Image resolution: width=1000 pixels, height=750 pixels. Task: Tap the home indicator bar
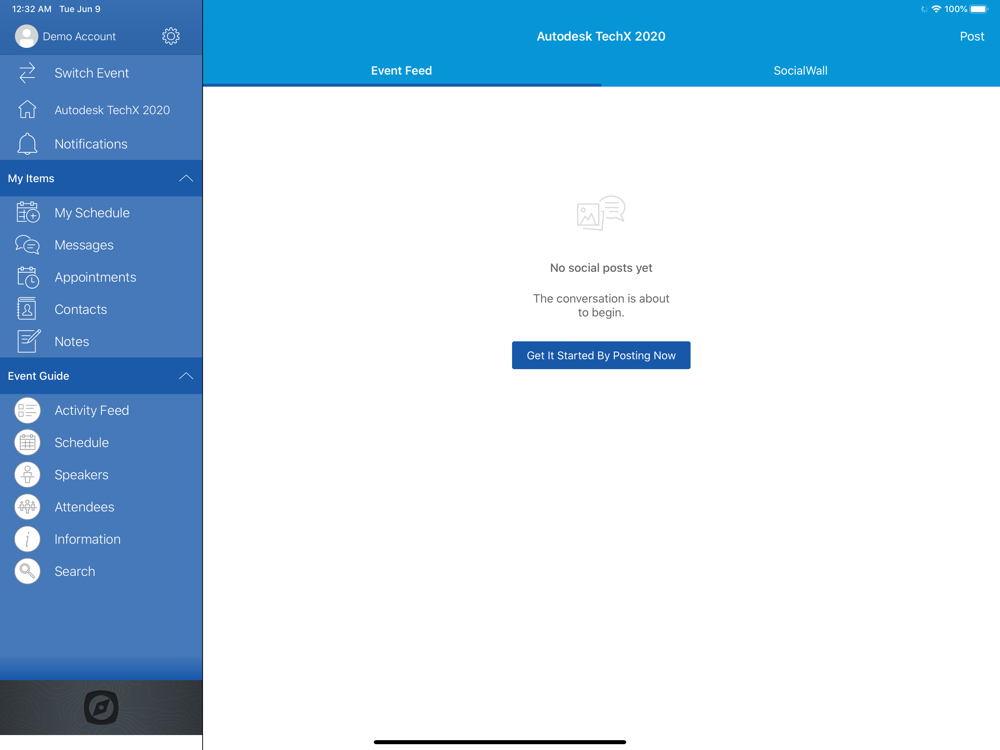click(499, 742)
